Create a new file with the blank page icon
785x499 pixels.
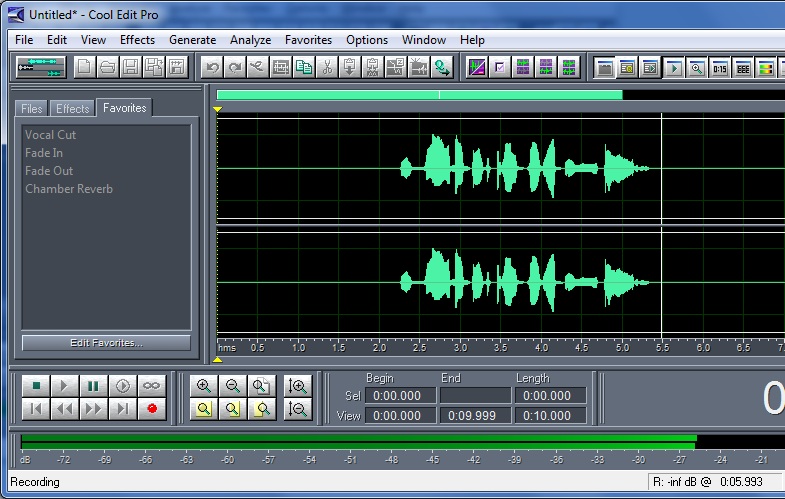point(84,67)
